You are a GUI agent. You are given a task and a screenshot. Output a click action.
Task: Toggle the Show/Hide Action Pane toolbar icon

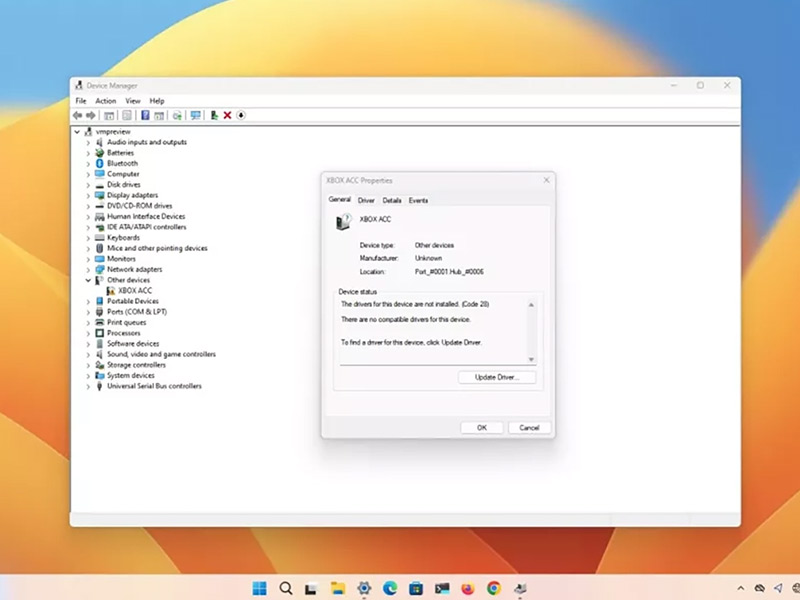[159, 115]
